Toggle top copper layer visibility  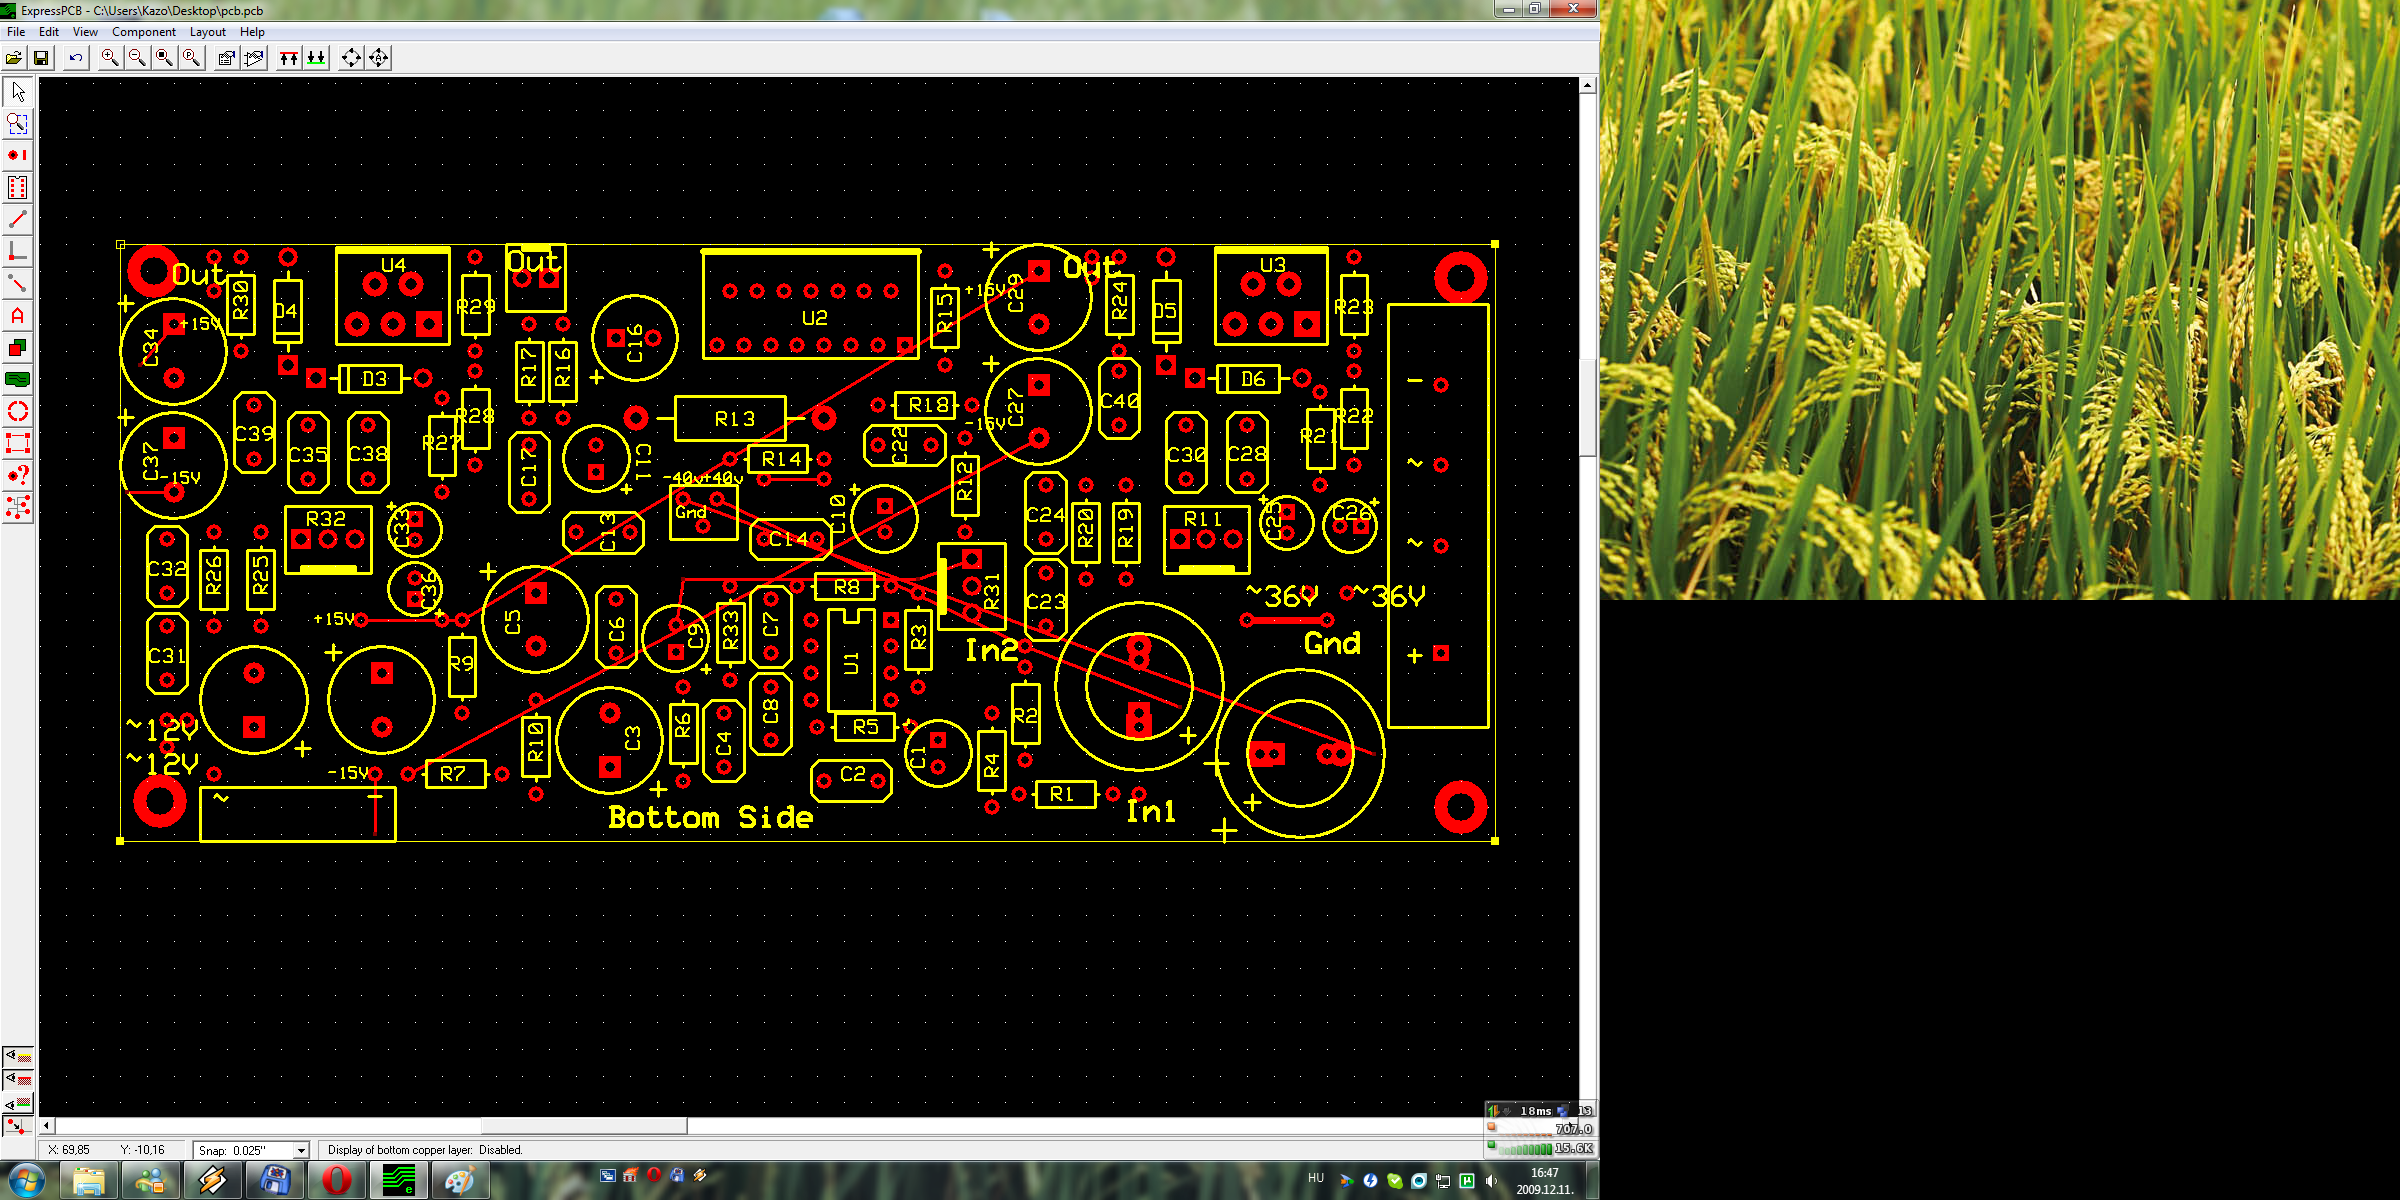point(18,1080)
